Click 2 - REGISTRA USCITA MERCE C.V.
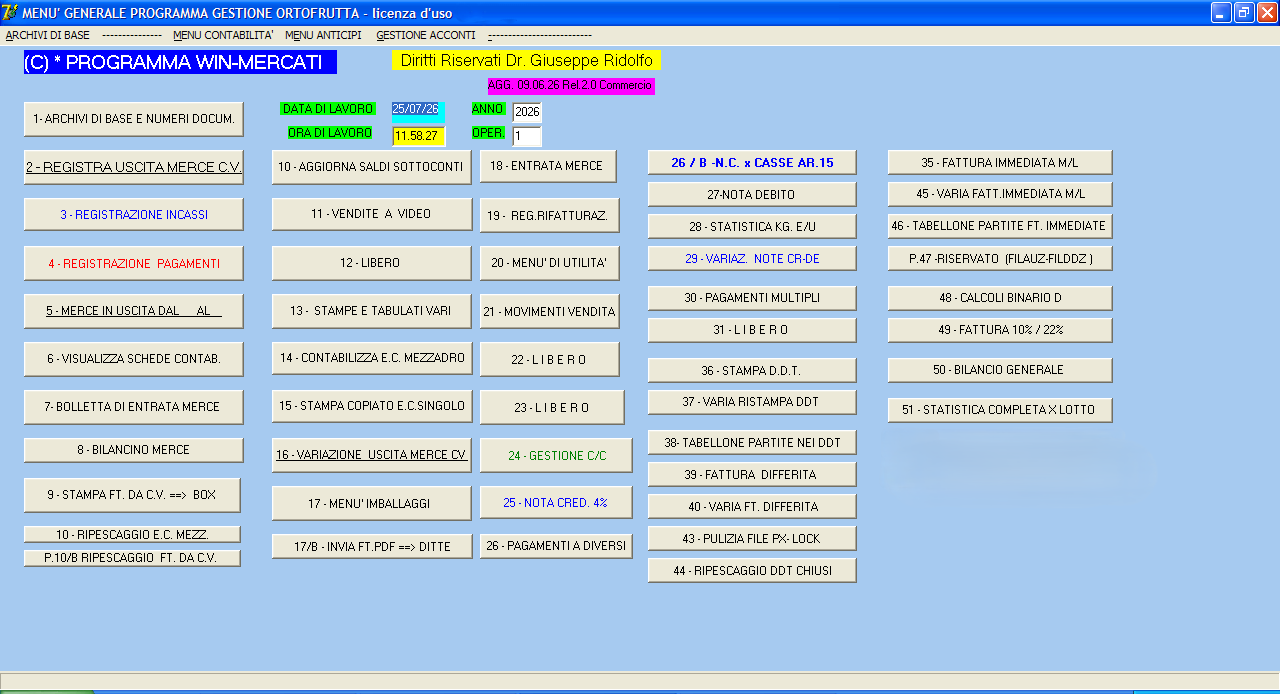1280x694 pixels. click(x=134, y=167)
